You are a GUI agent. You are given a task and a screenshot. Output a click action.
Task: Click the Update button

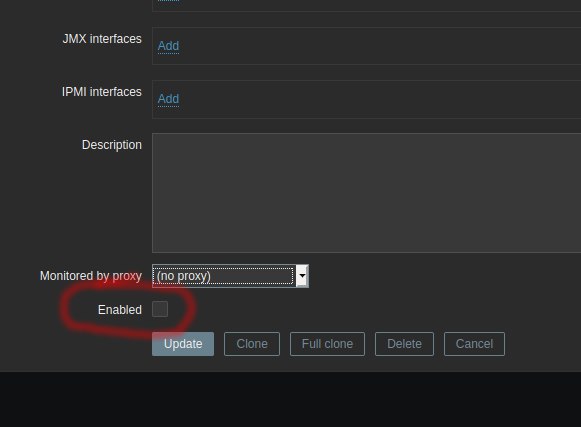pyautogui.click(x=183, y=344)
